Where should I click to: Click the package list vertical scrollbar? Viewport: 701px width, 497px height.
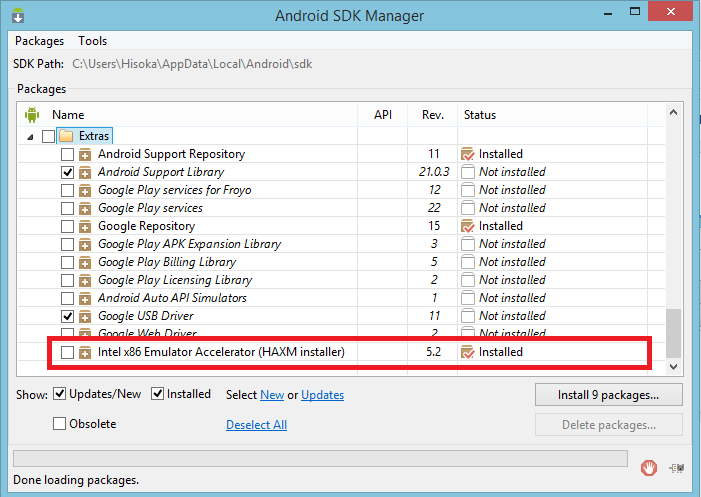click(x=674, y=230)
